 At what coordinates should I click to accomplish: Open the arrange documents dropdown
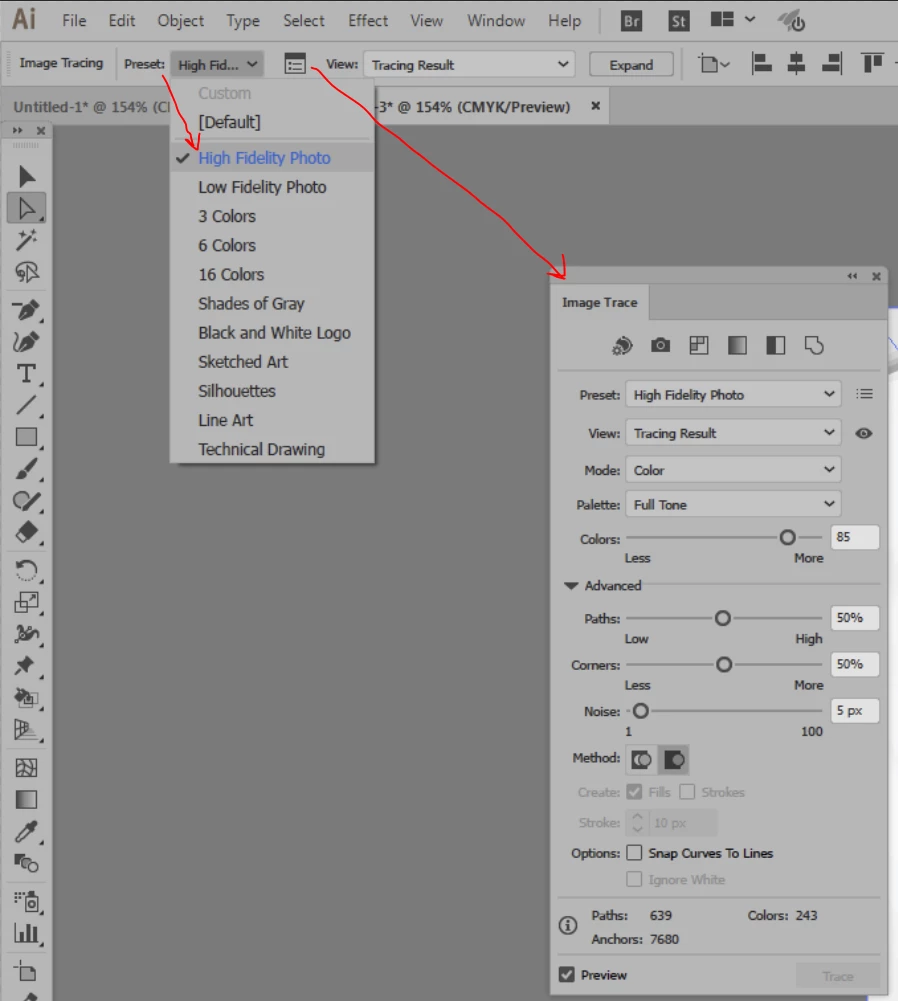pyautogui.click(x=732, y=20)
